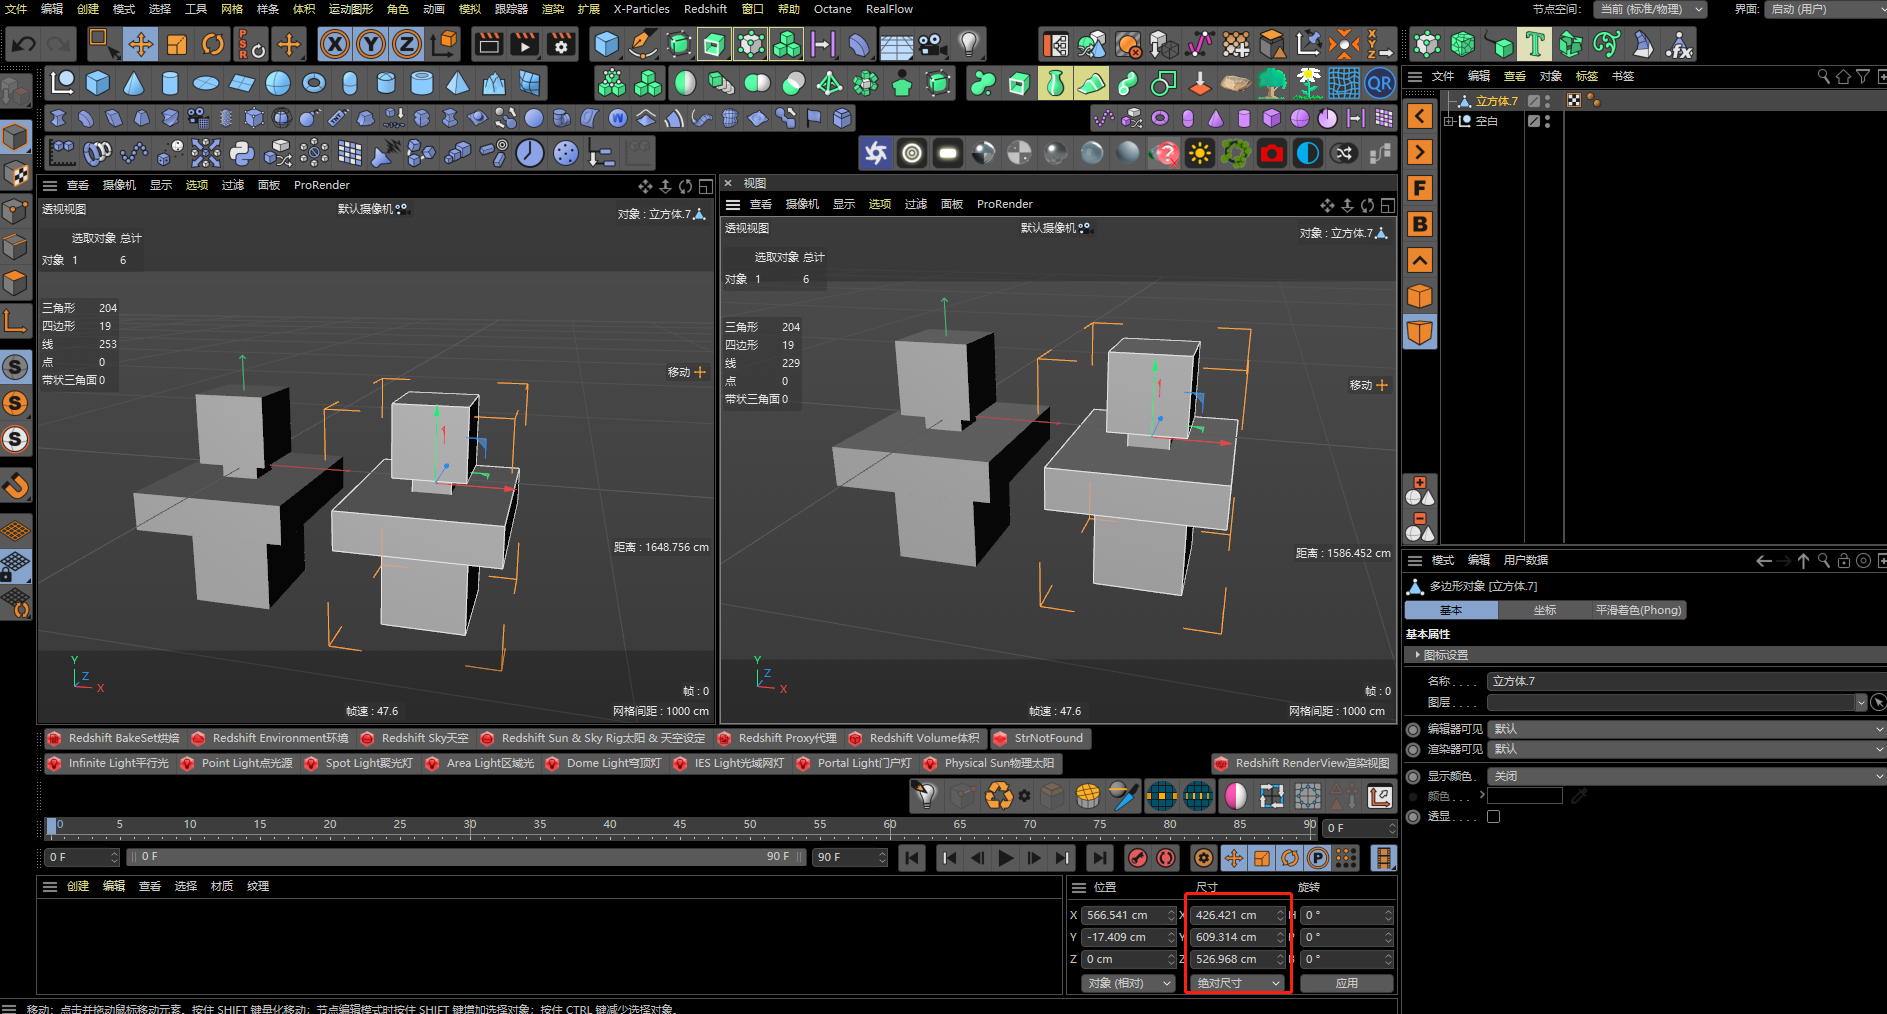Toggle the Y axis lock

click(x=371, y=44)
